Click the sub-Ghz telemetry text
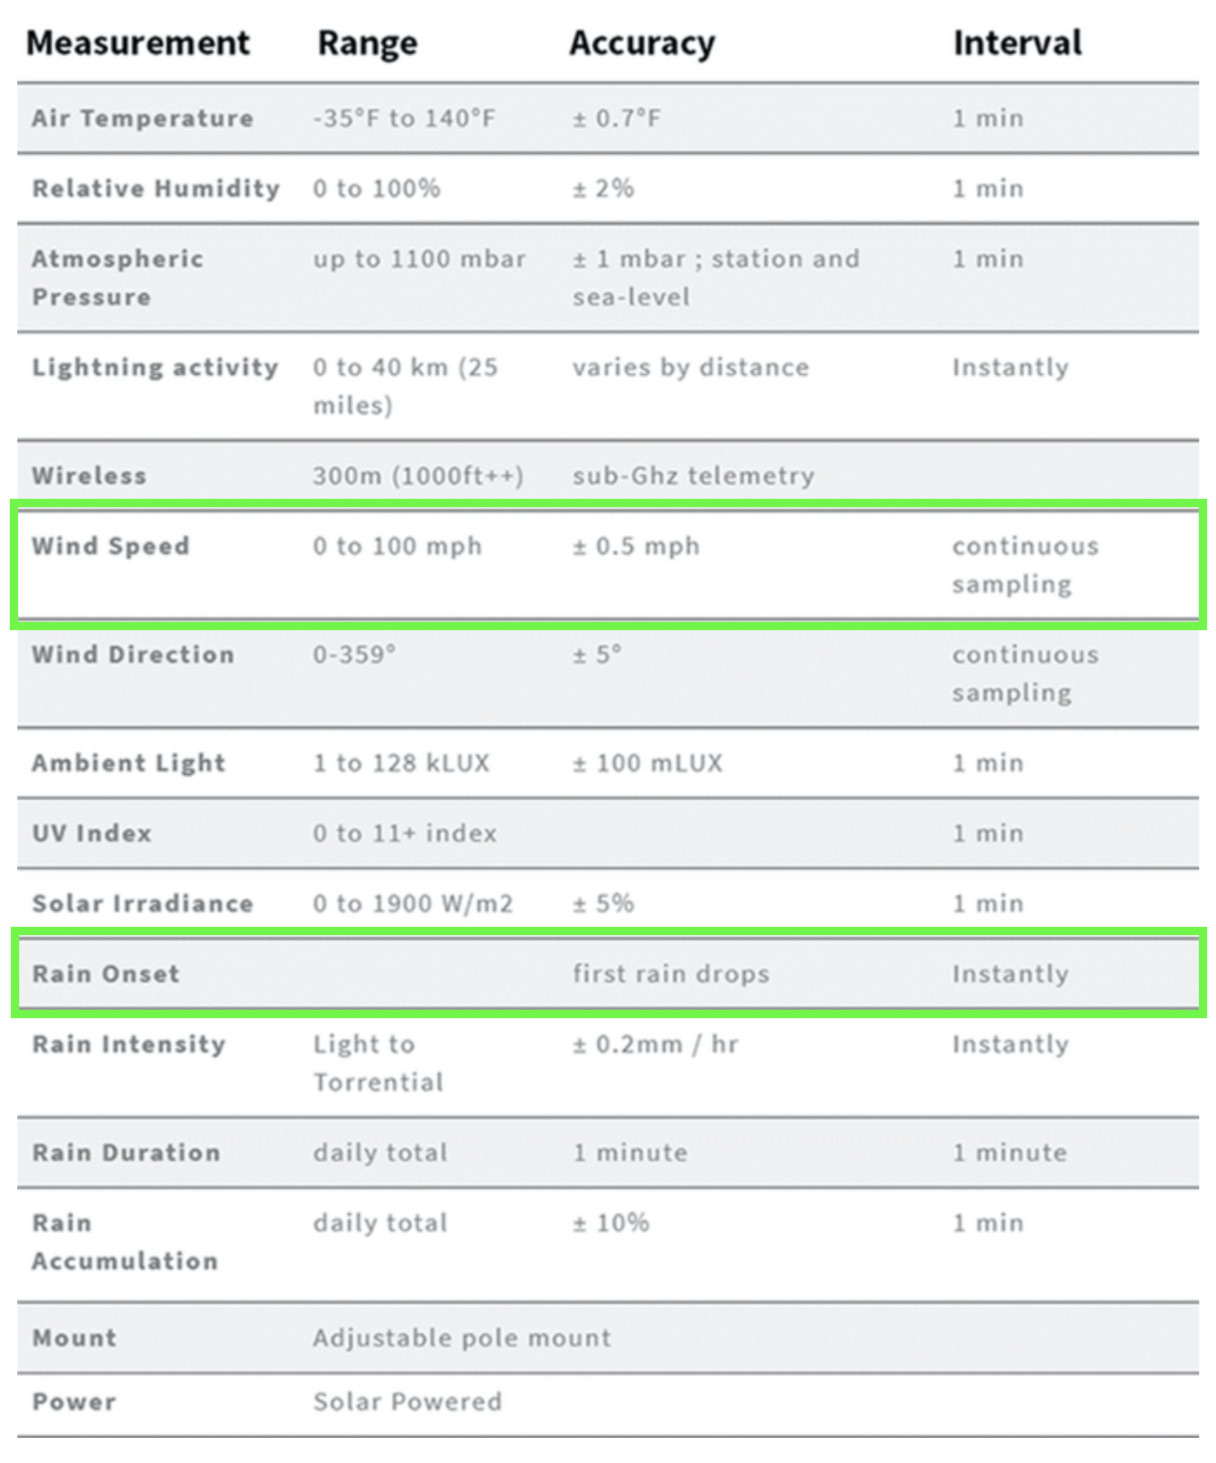This screenshot has height=1463, width=1216. (x=693, y=476)
